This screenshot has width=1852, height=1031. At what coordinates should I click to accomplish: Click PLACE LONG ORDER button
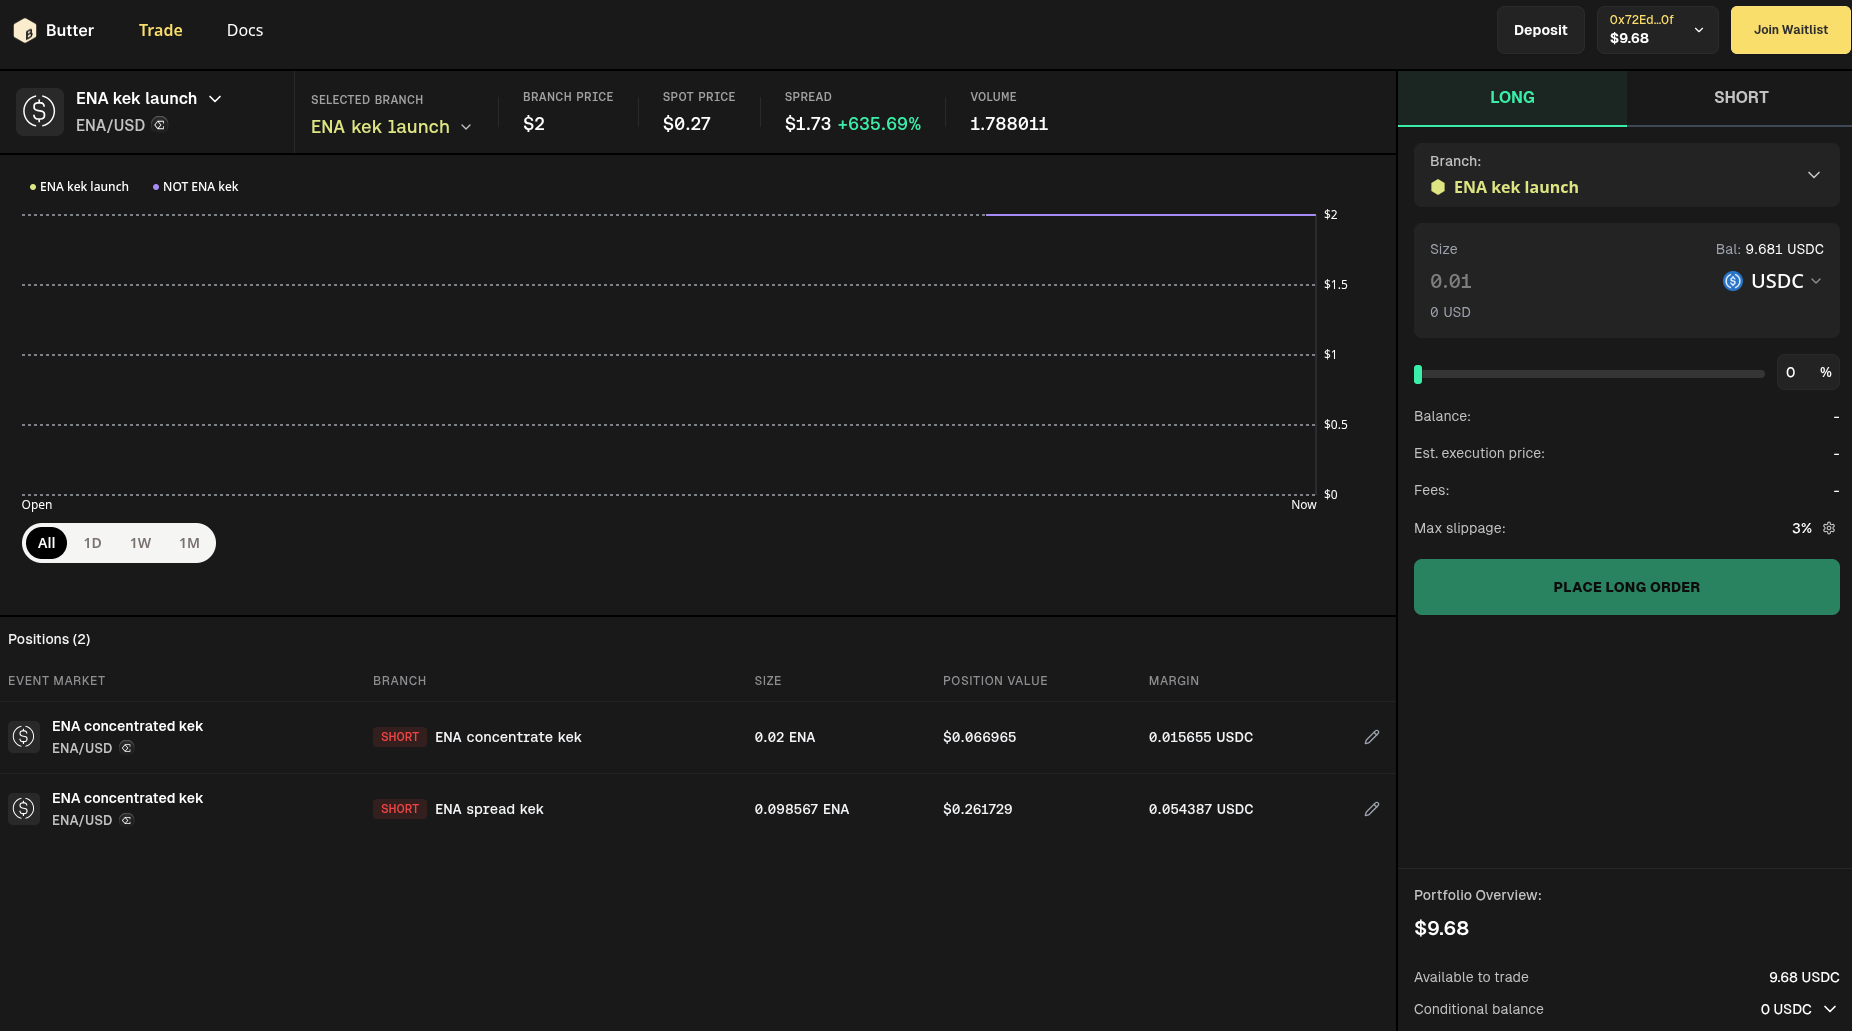(1626, 587)
